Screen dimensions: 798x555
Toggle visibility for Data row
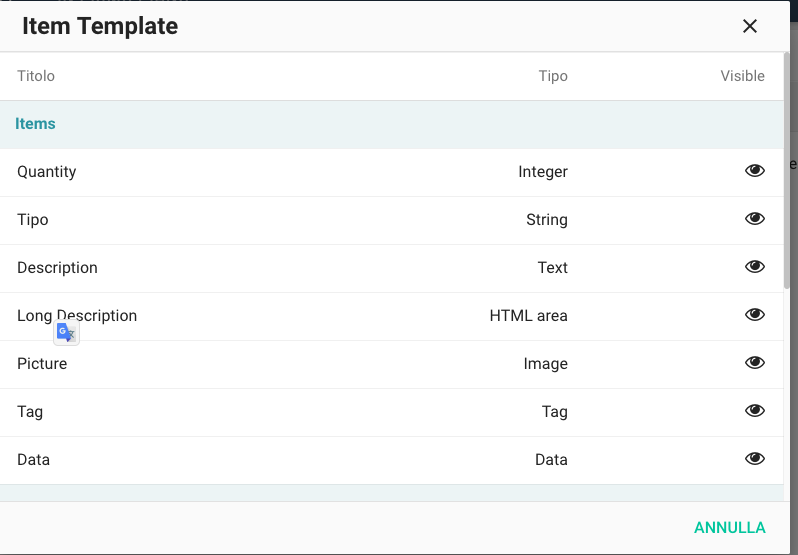point(755,459)
